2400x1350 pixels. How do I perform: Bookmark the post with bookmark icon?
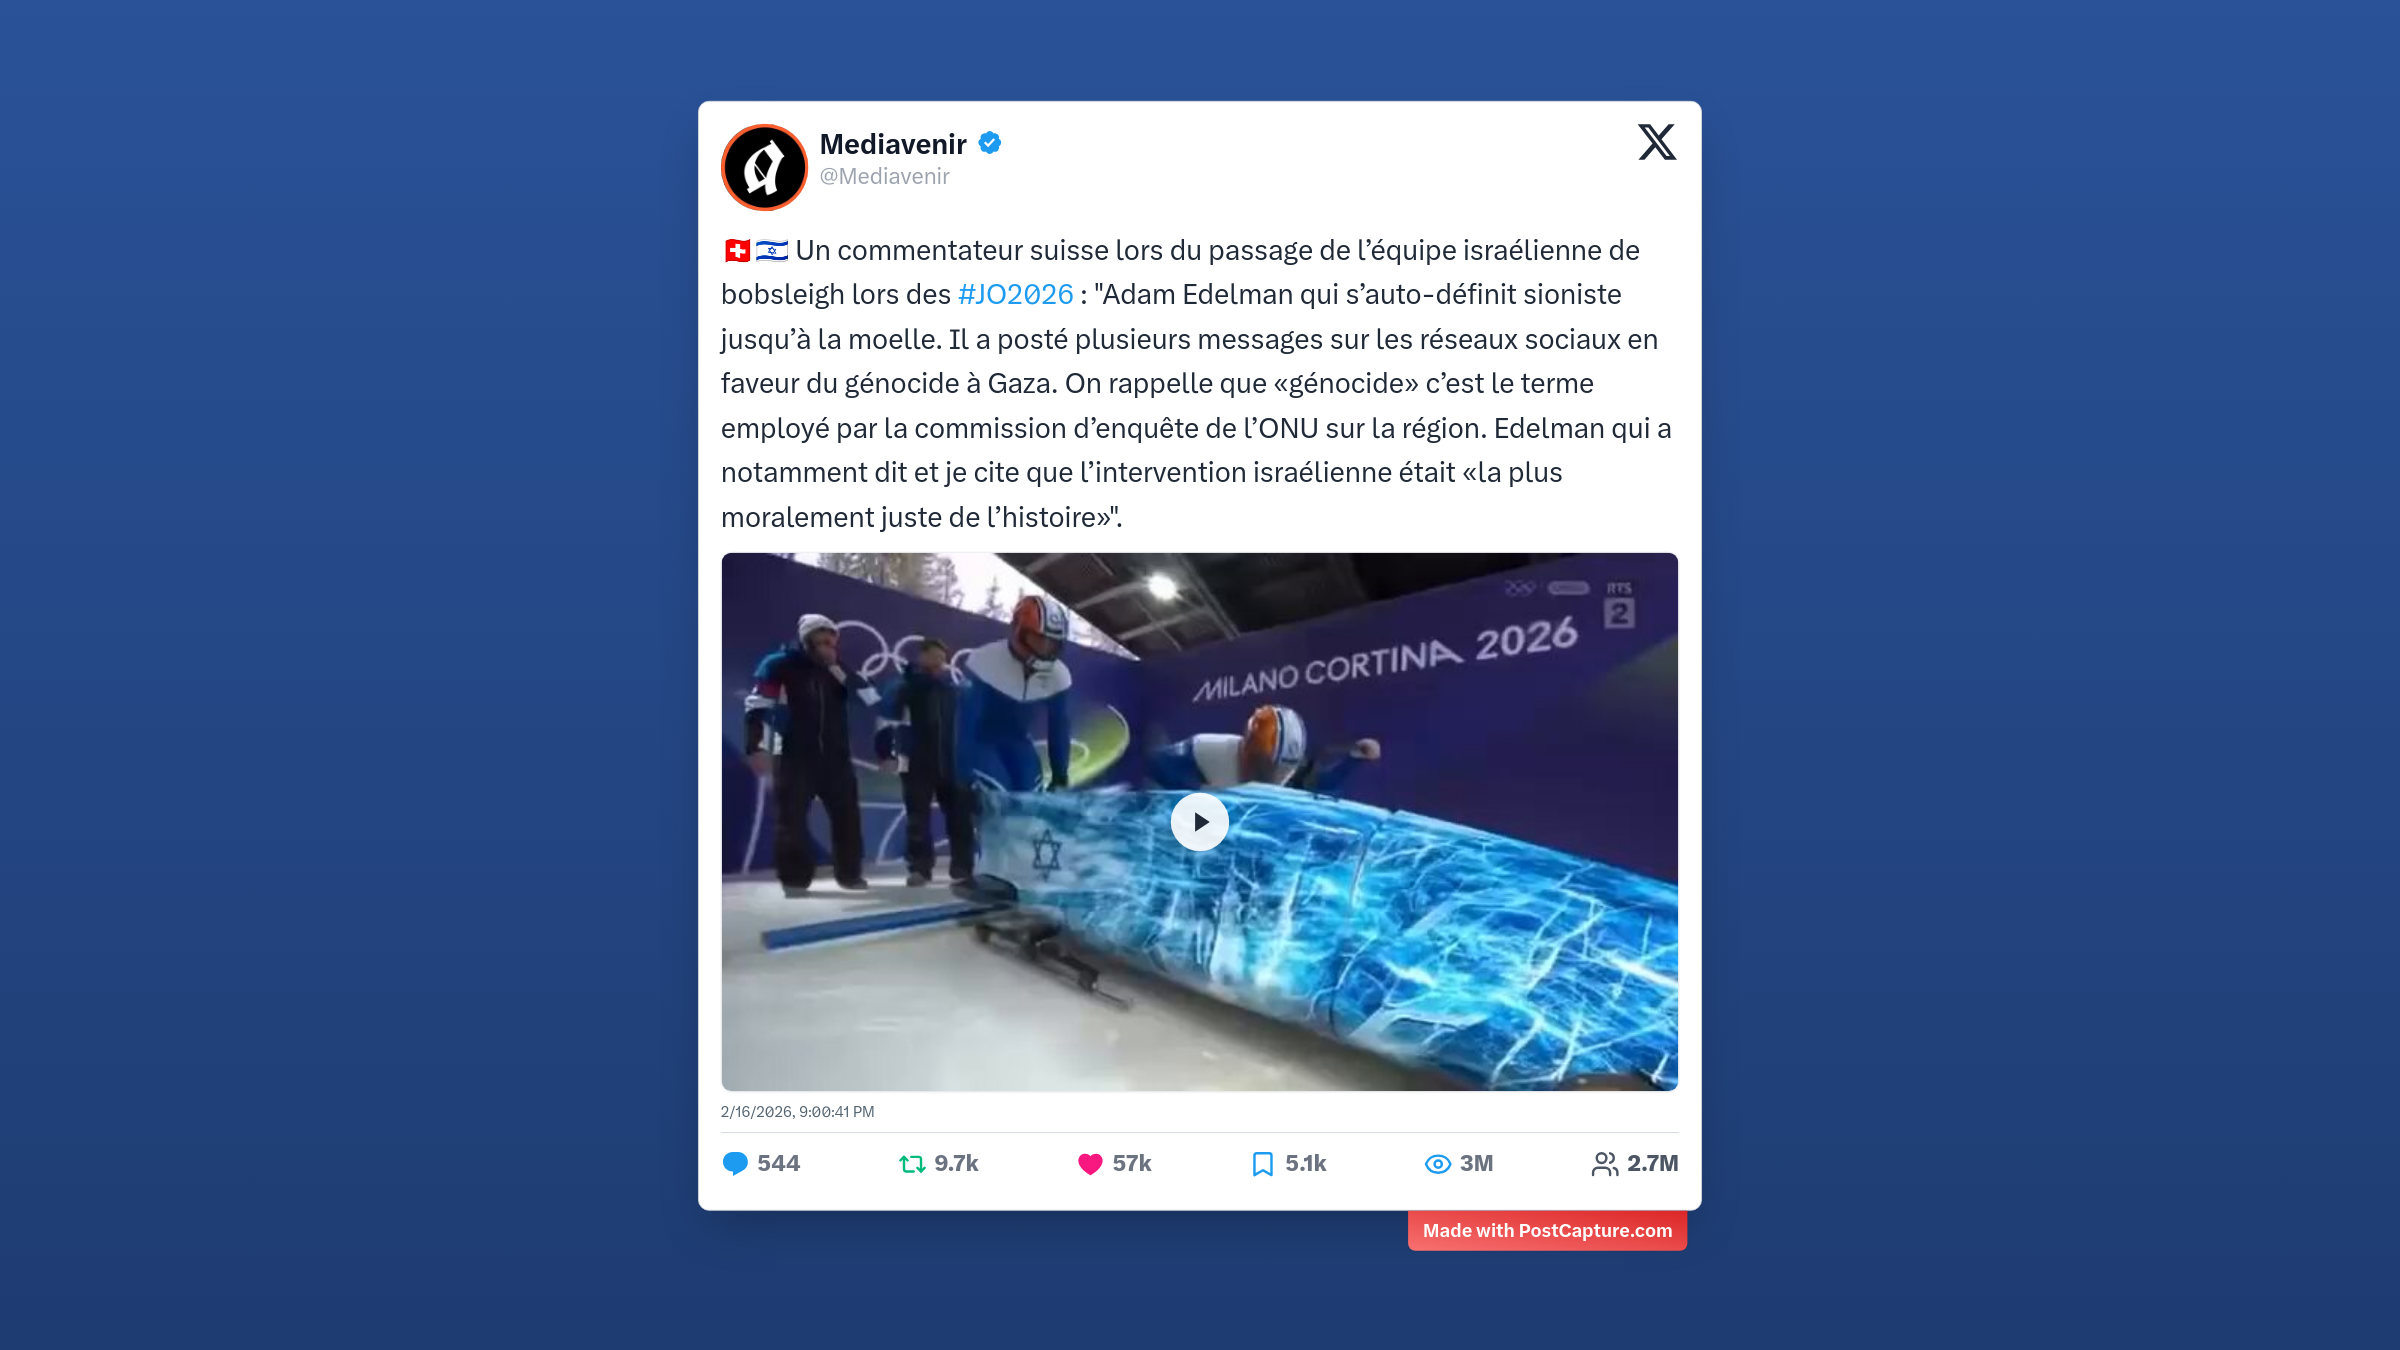[1263, 1163]
